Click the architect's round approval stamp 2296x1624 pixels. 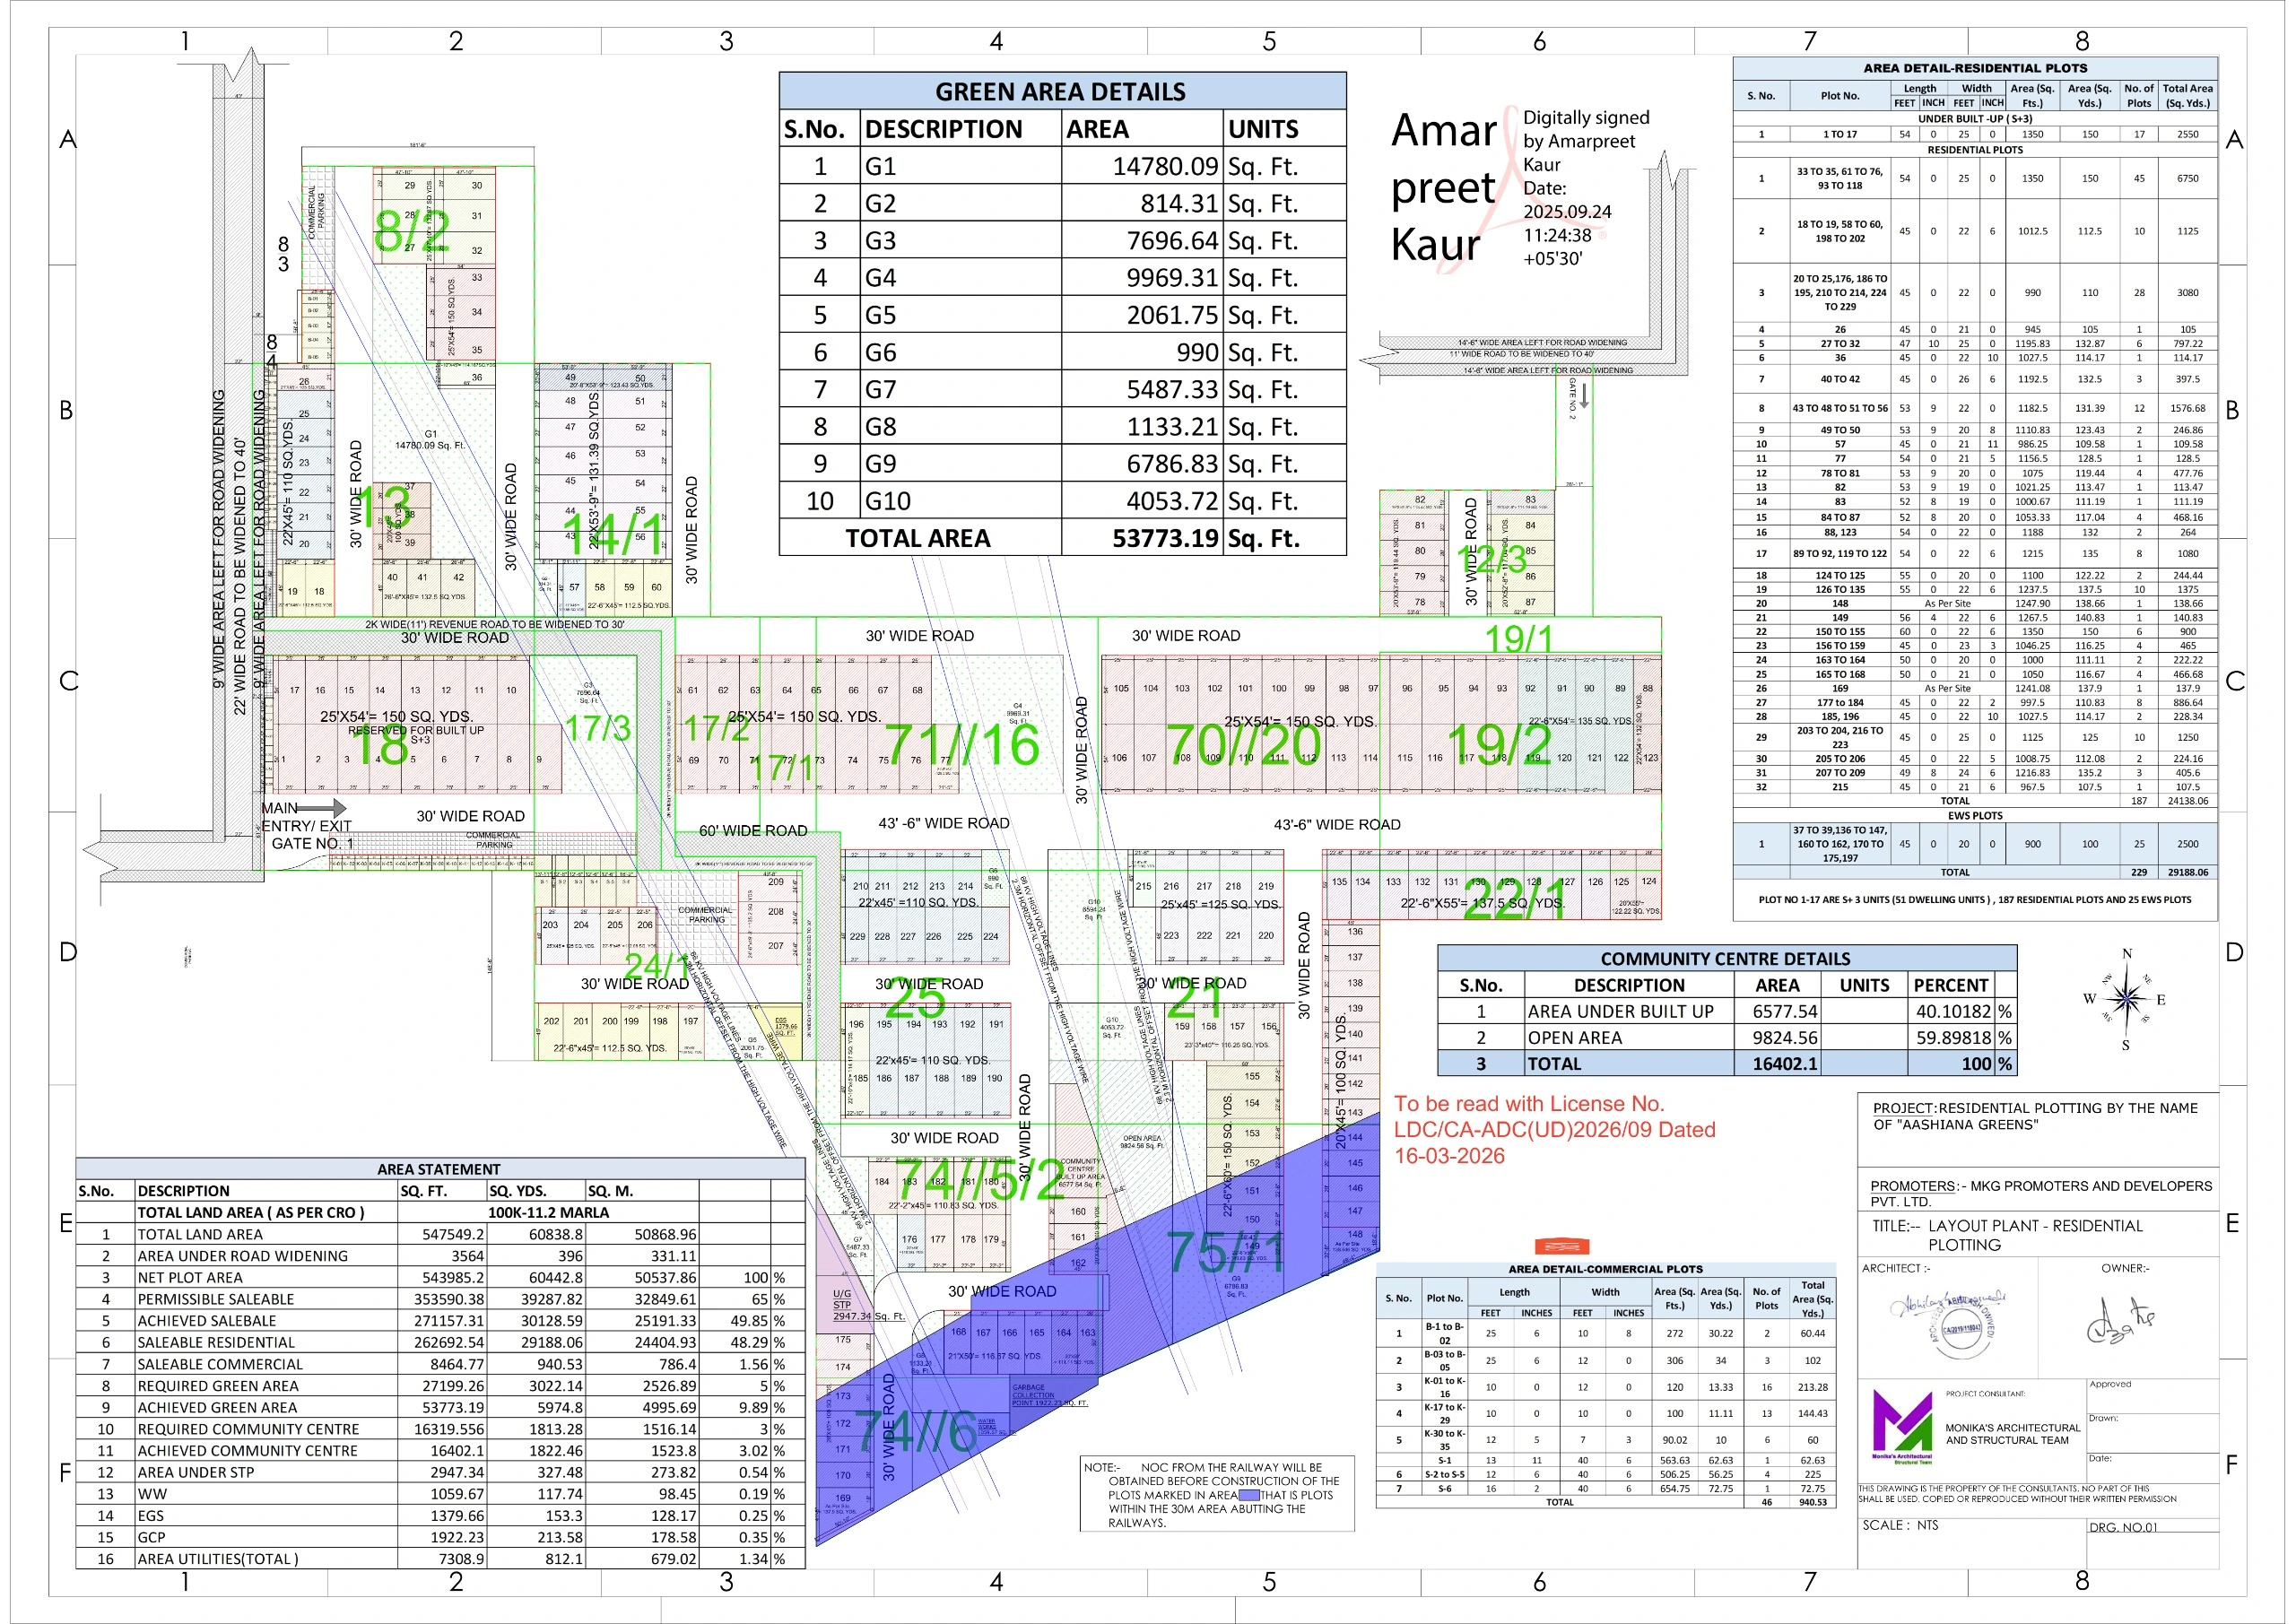[x=1961, y=1327]
